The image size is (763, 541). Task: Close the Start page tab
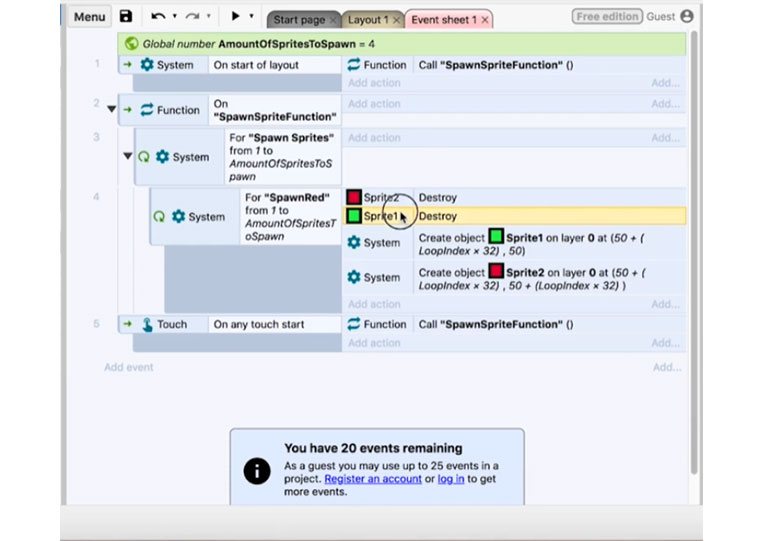(x=333, y=20)
